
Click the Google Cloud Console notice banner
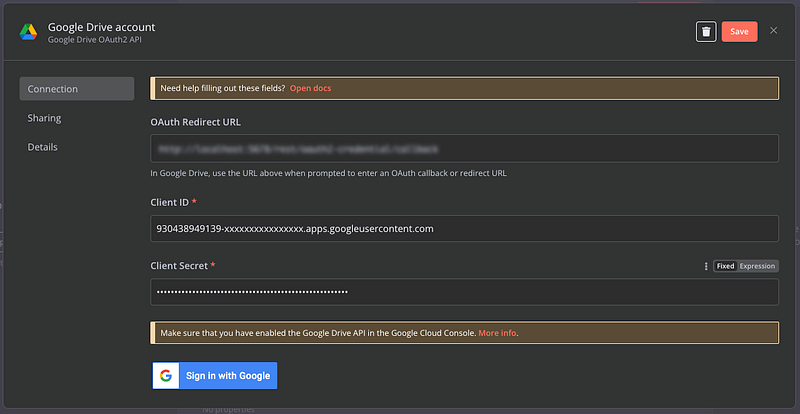point(330,332)
